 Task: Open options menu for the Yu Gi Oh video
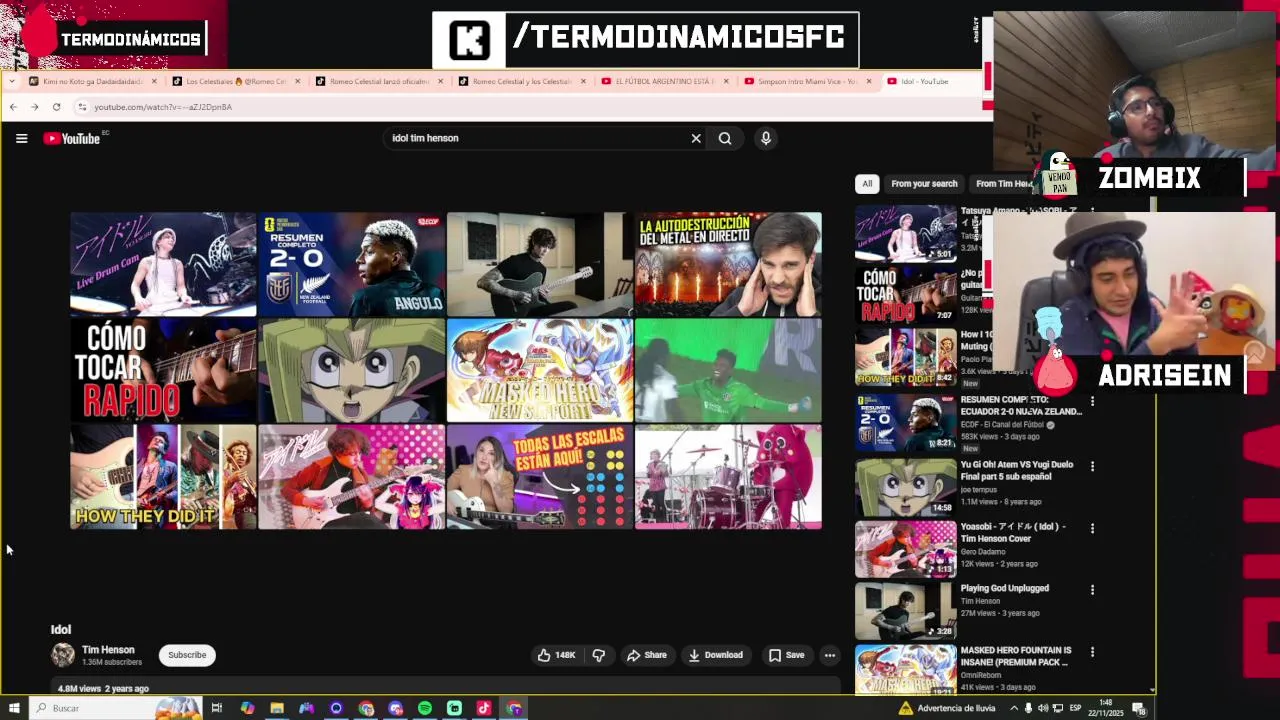[1092, 466]
